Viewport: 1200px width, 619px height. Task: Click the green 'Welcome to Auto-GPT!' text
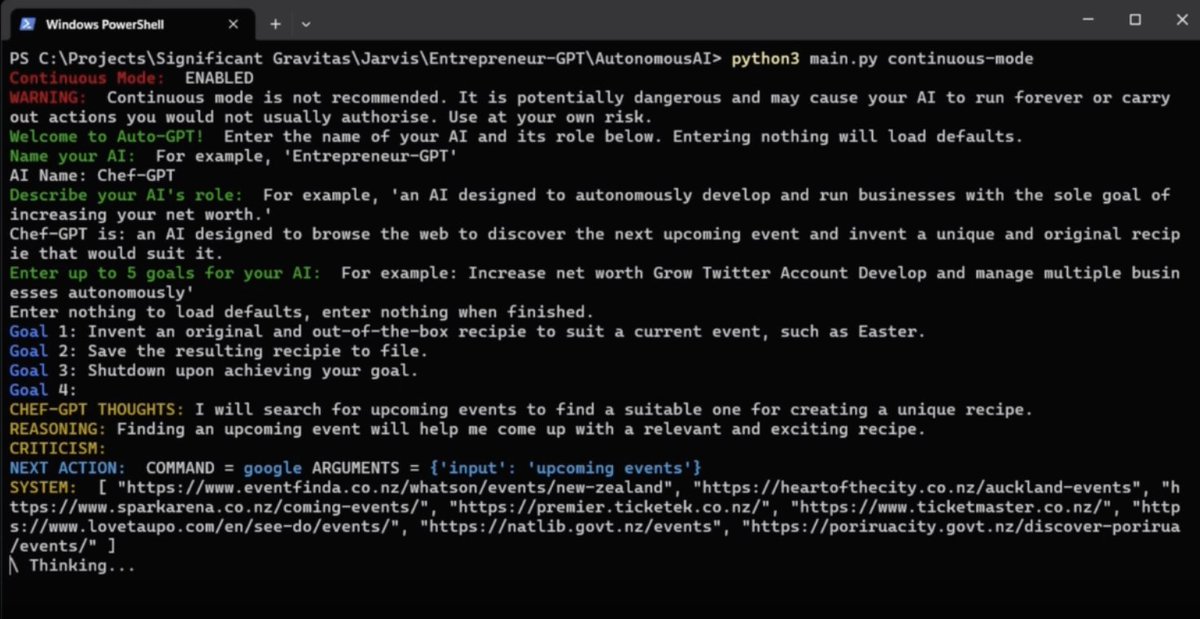pyautogui.click(x=107, y=137)
